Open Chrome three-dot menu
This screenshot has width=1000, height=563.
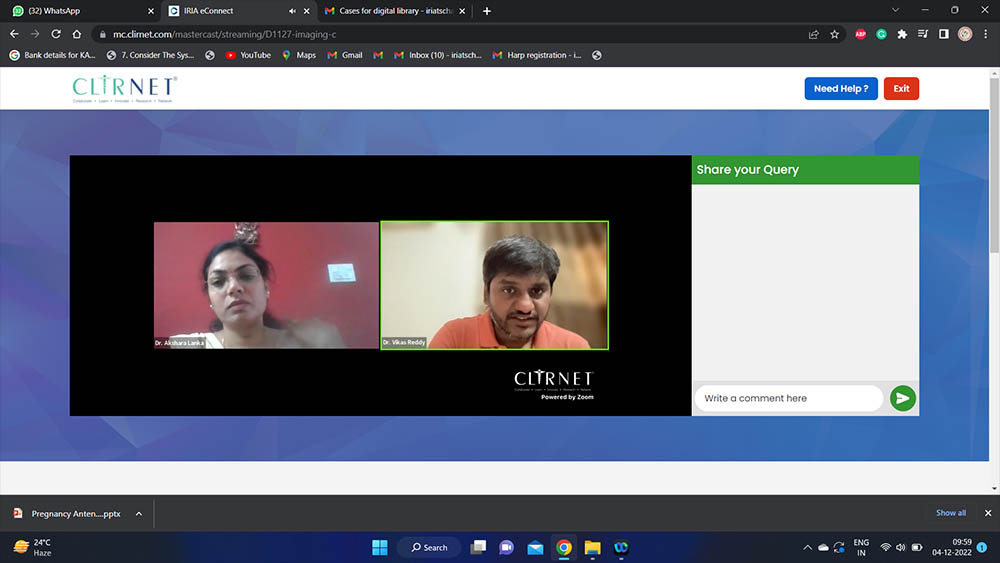tap(985, 34)
